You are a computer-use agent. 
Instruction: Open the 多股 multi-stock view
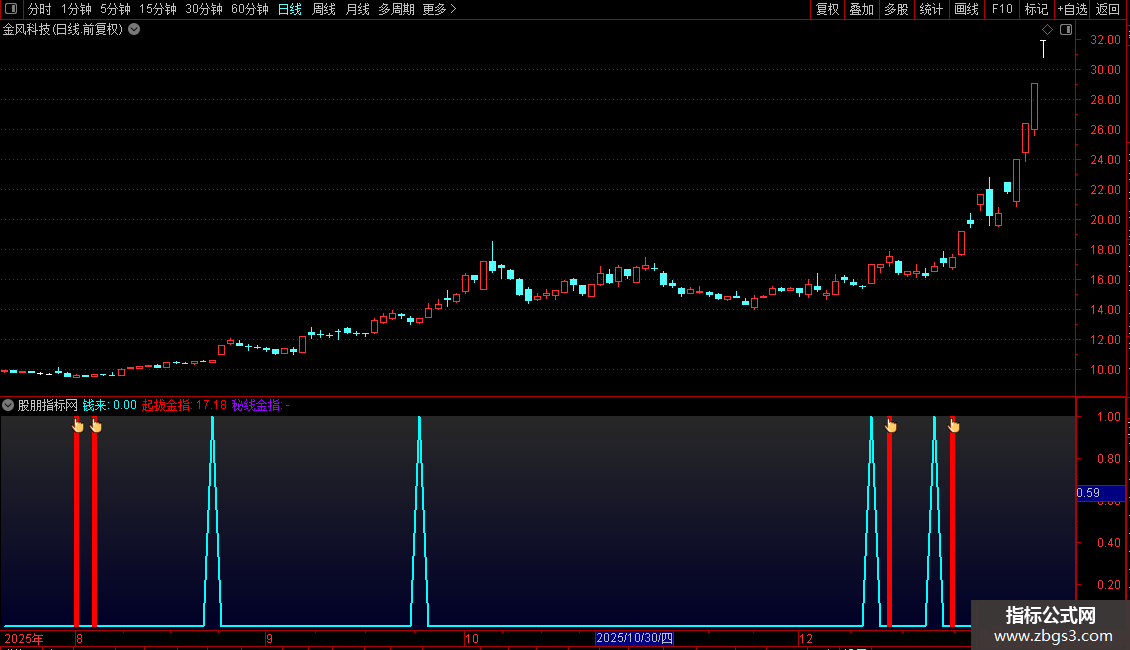click(897, 9)
